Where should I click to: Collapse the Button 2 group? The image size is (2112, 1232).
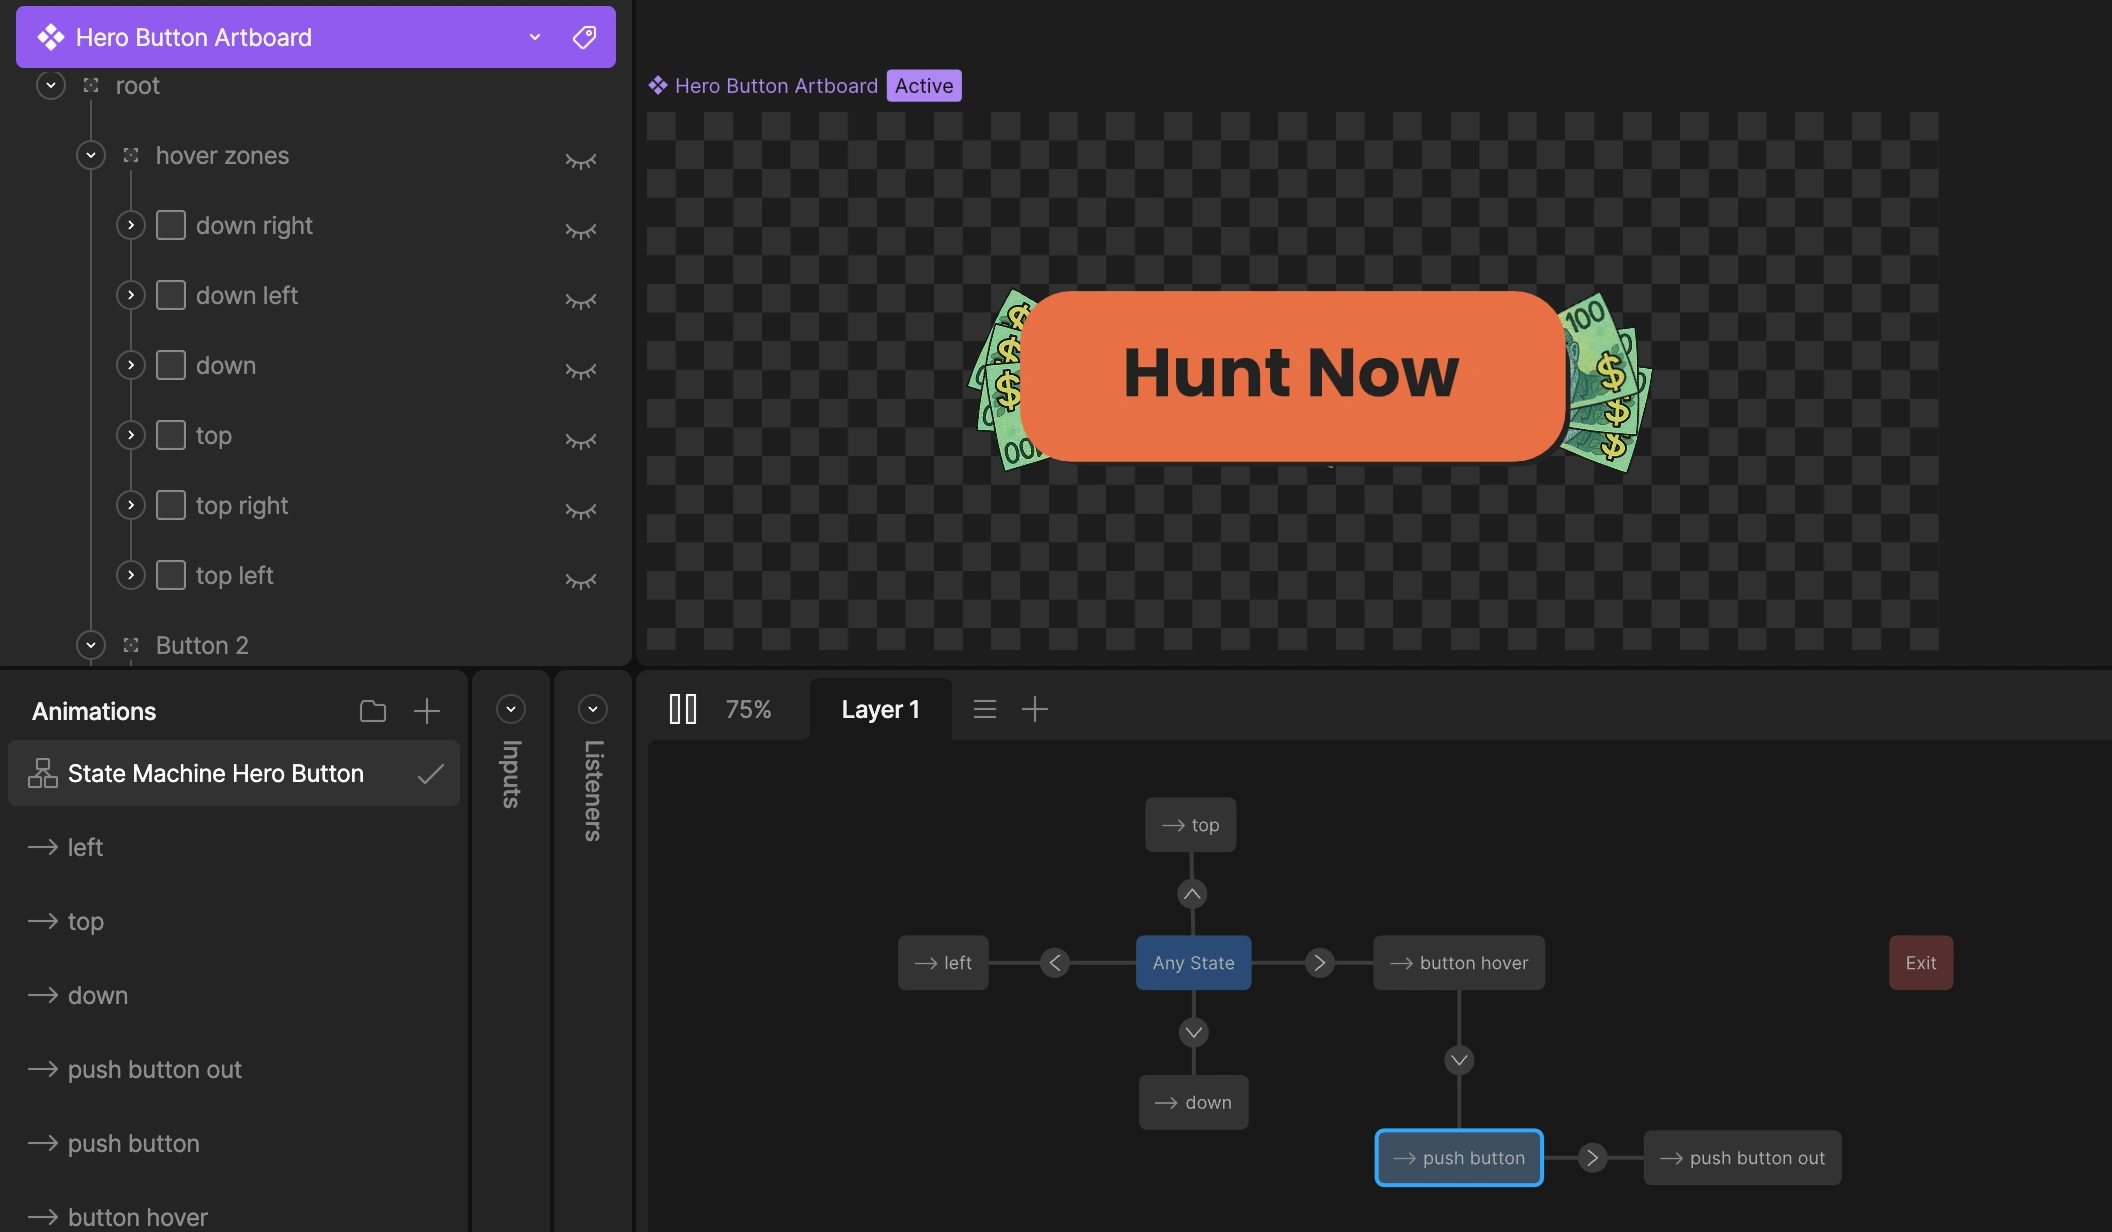tap(91, 645)
